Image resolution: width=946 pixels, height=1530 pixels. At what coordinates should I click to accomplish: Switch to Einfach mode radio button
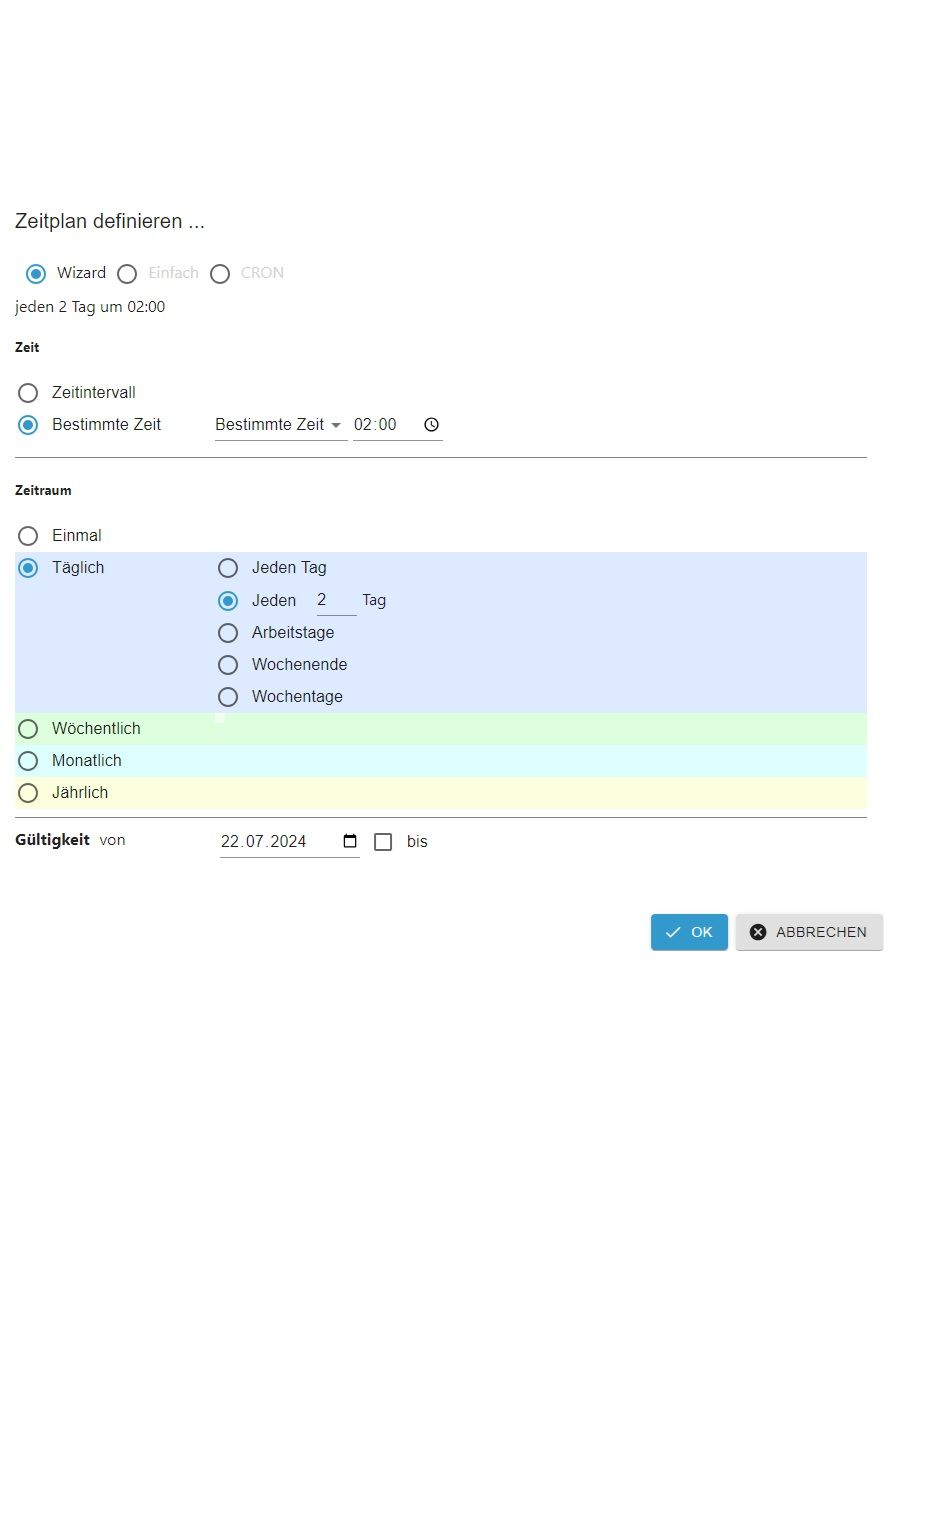(127, 273)
